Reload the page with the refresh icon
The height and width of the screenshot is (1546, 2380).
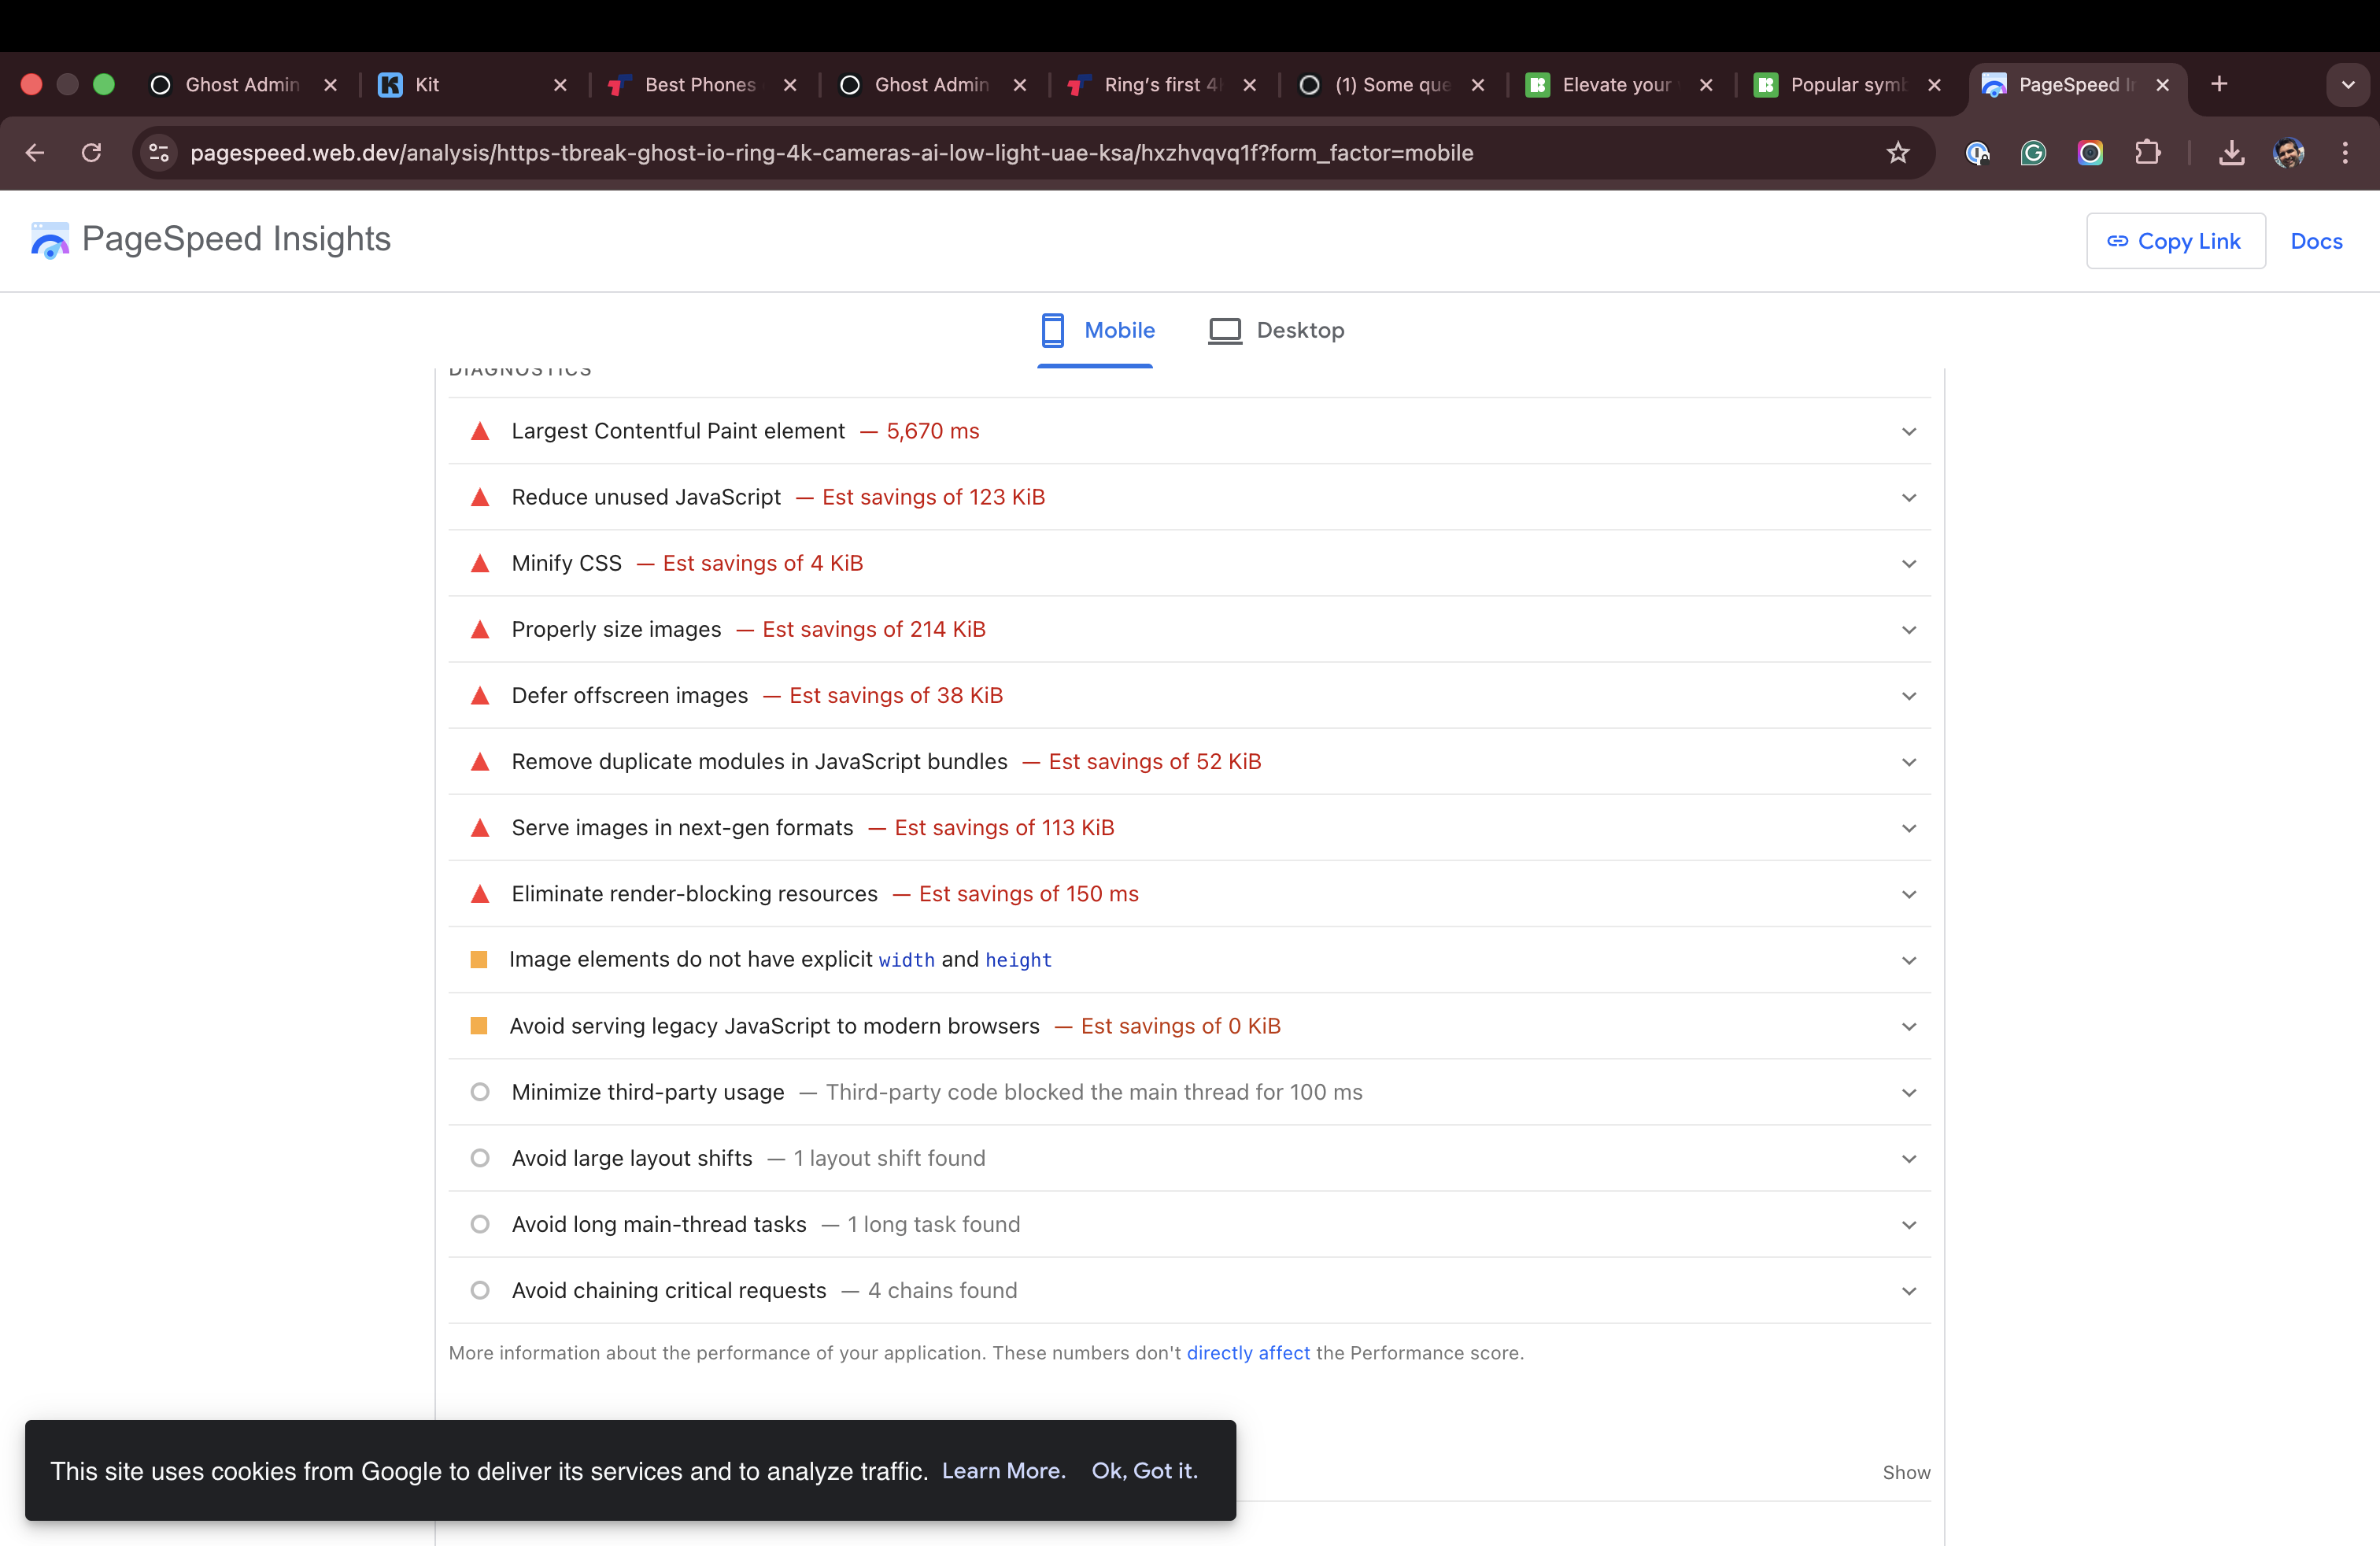click(x=91, y=153)
